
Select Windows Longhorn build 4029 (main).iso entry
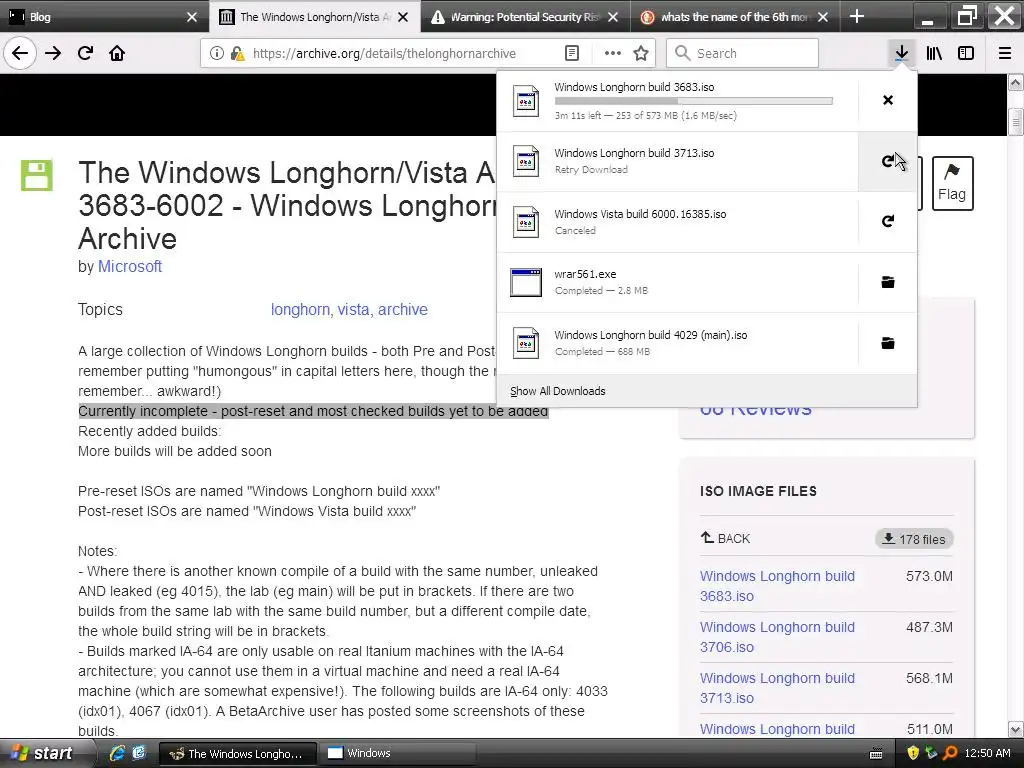tap(677, 343)
